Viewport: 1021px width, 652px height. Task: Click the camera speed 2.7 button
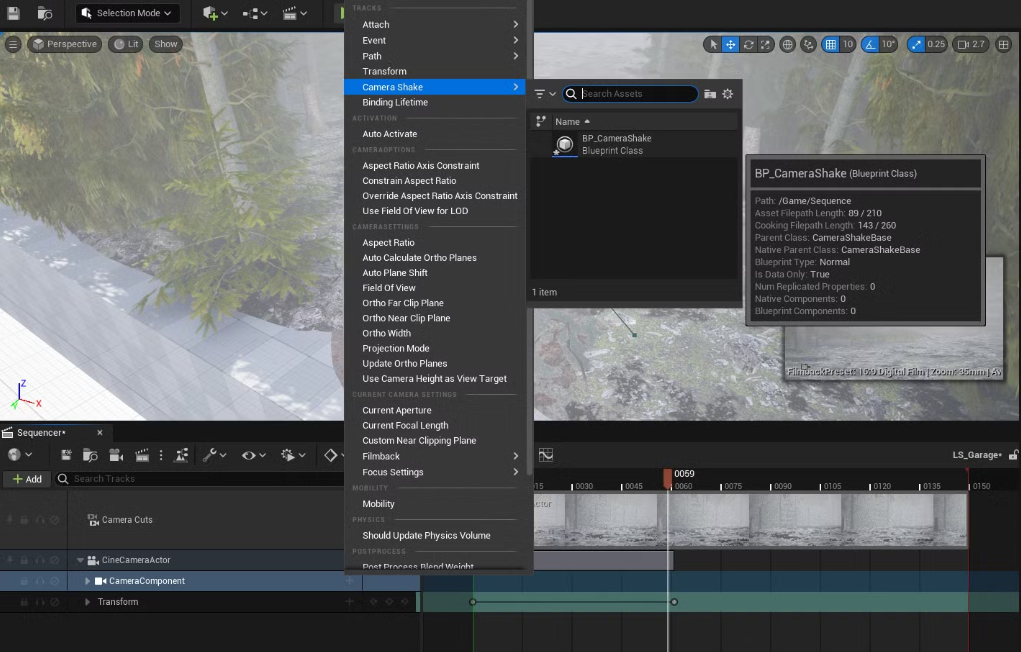[970, 44]
